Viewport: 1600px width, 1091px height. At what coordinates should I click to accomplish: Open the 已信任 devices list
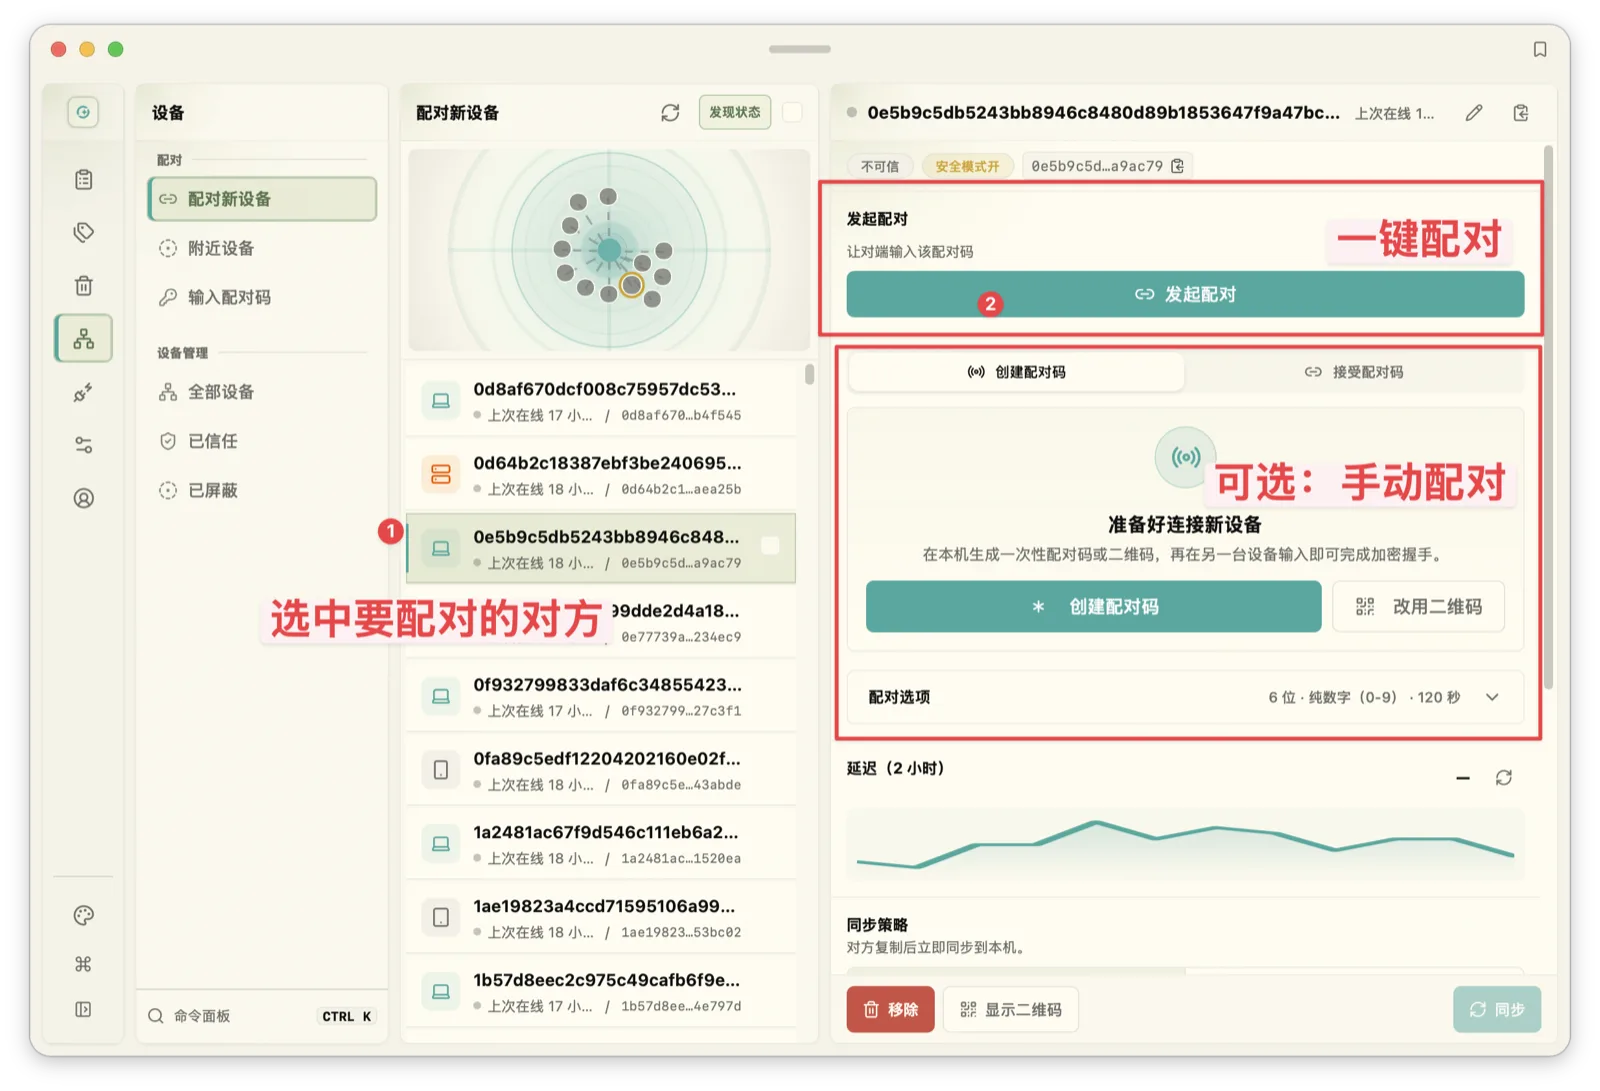tap(262, 441)
